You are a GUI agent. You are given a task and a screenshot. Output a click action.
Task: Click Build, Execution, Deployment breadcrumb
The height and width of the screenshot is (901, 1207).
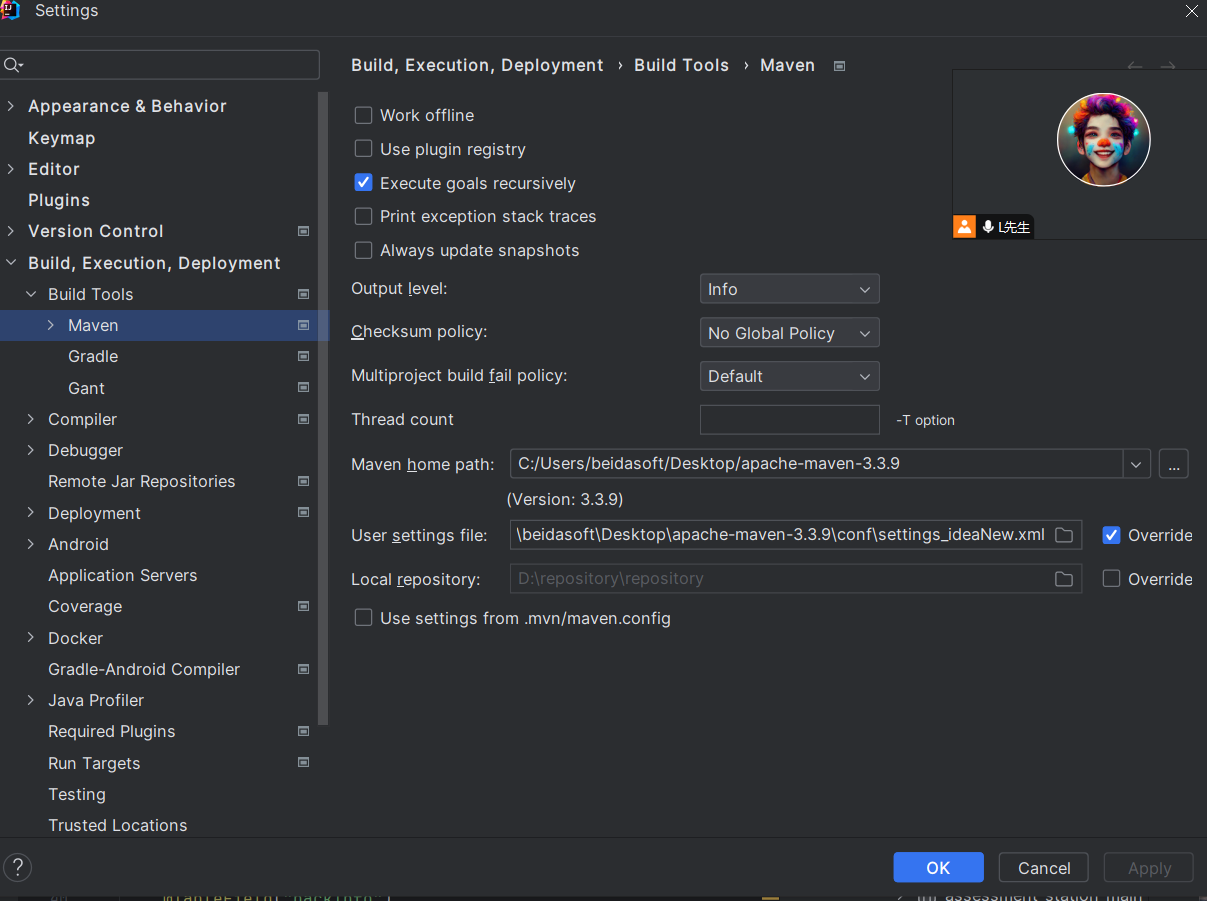click(x=477, y=65)
